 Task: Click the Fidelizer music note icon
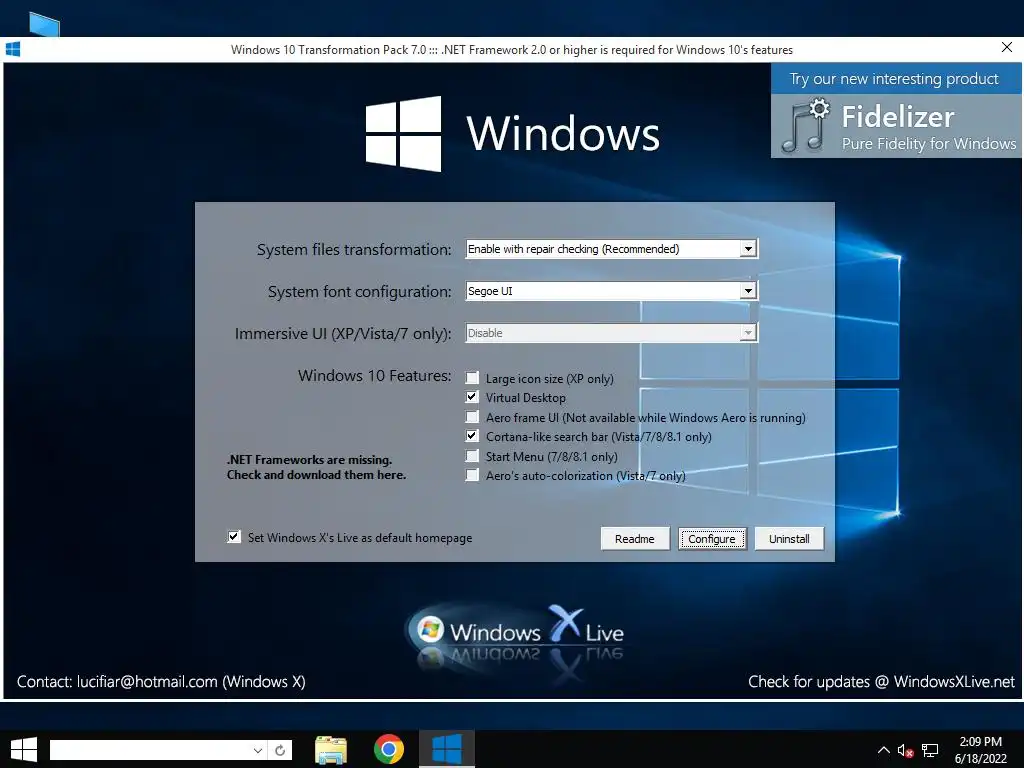[x=805, y=126]
